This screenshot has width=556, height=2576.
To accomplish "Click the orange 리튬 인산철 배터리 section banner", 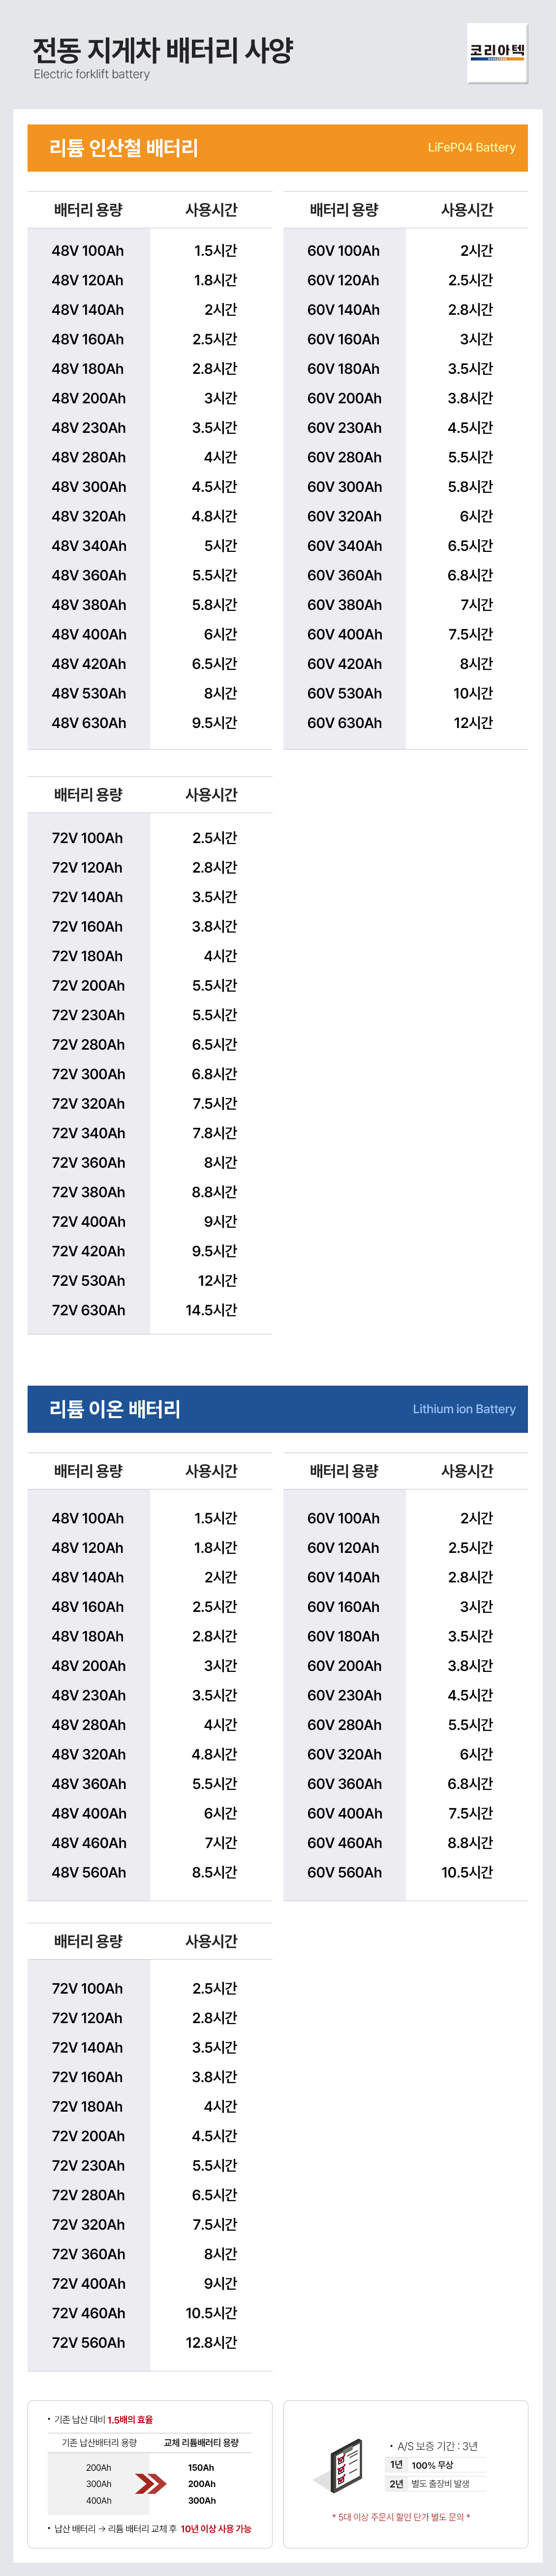I will tap(277, 148).
